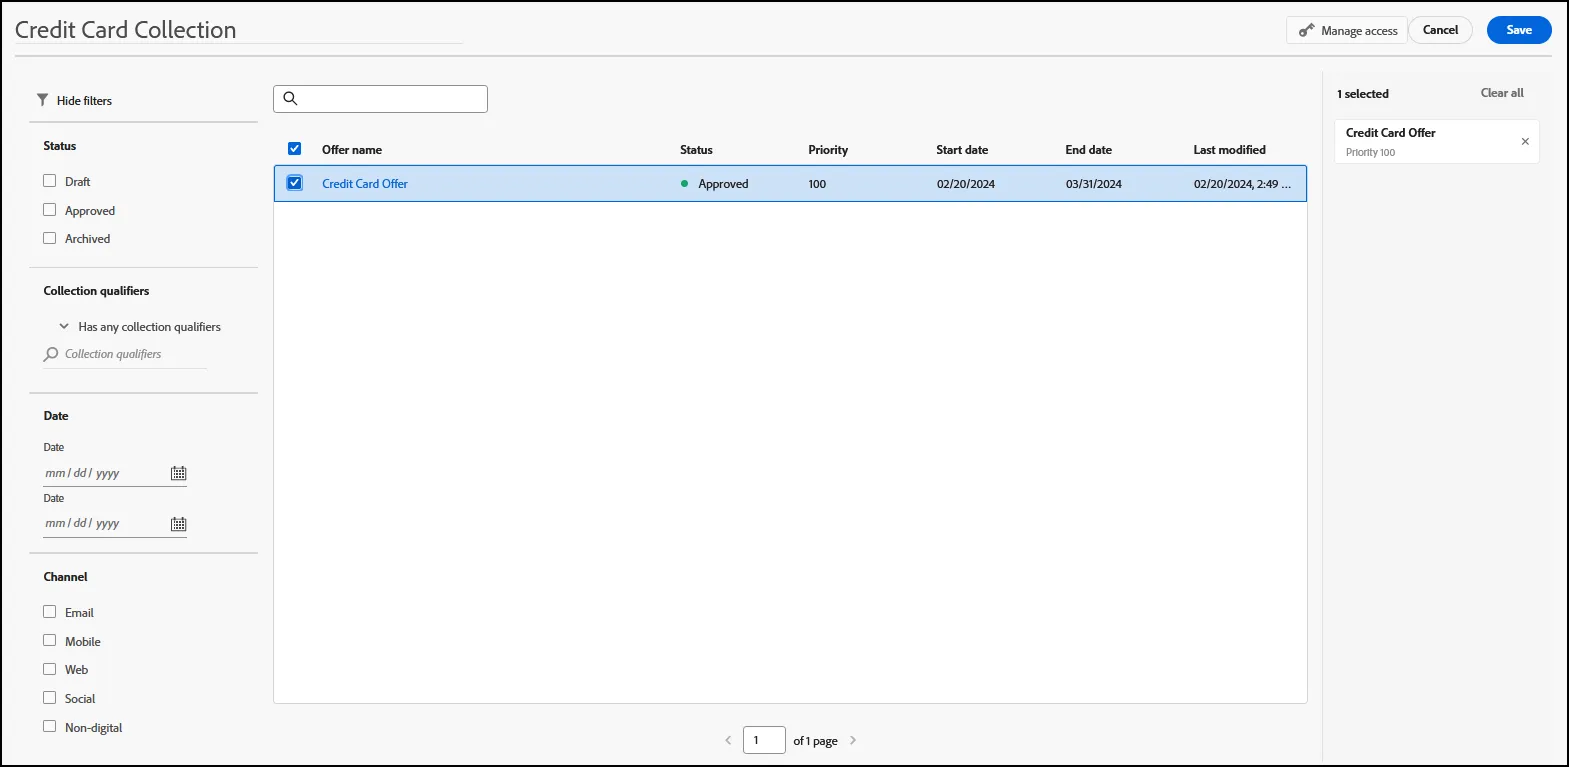Click the Collection qualifiers search icon
The height and width of the screenshot is (767, 1569).
51,354
